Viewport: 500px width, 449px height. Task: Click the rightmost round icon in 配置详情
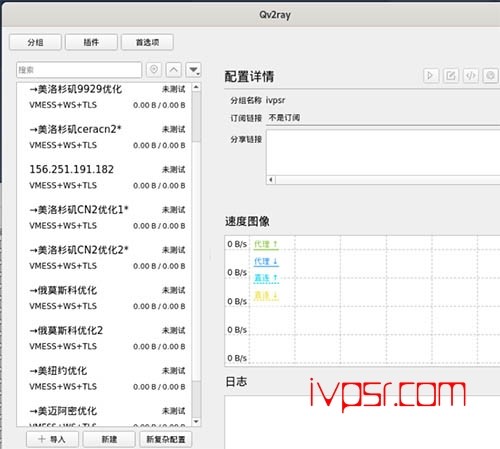click(x=491, y=76)
